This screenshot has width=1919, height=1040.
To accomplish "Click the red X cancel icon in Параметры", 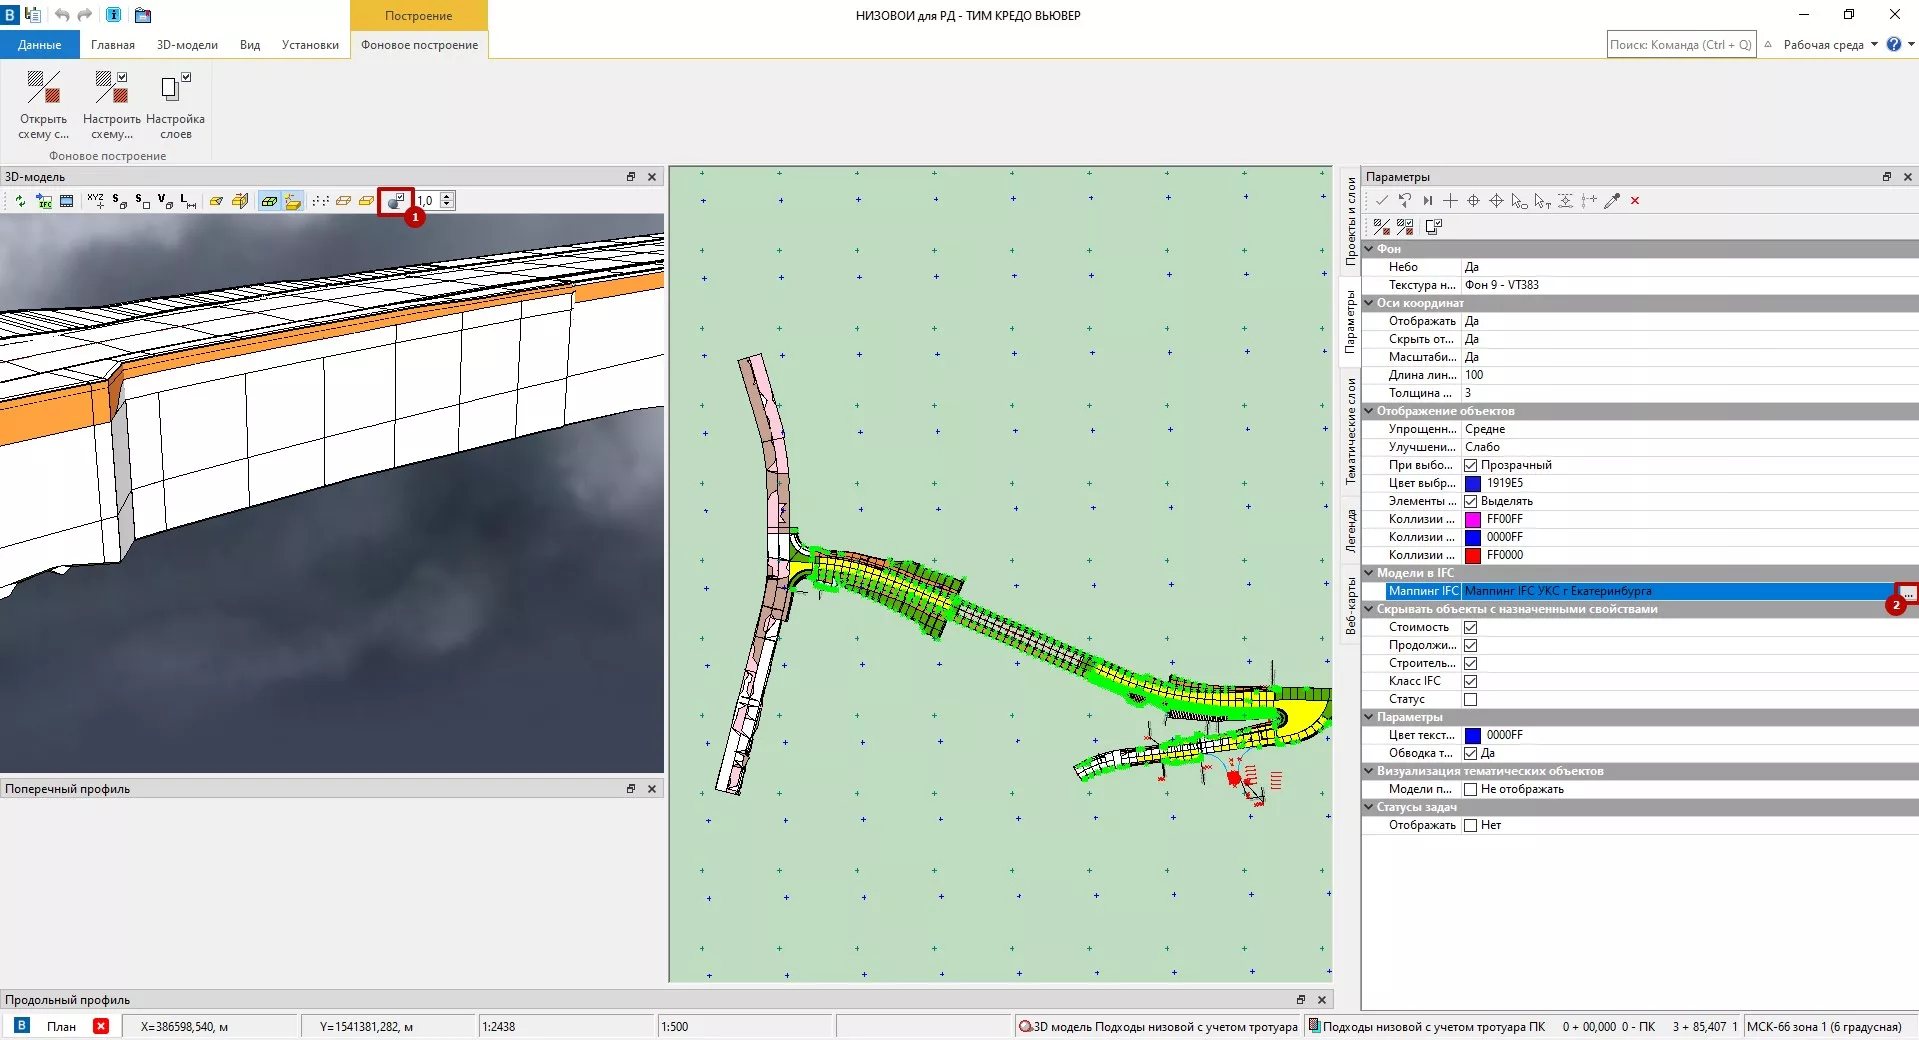I will [1635, 201].
